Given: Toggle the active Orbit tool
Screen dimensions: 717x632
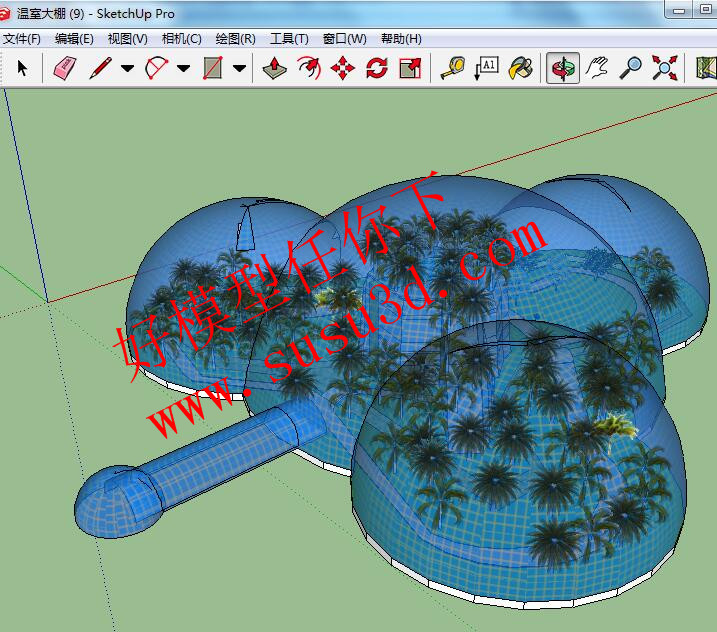Looking at the screenshot, I should 563,68.
